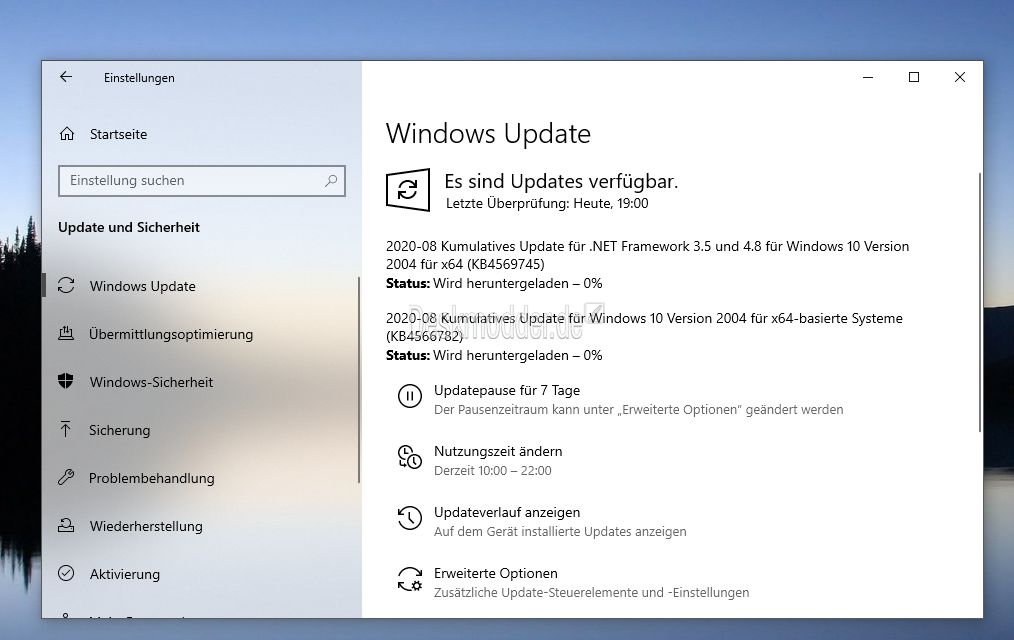Viewport: 1014px width, 640px height.
Task: Click the pause icon for Updatepause
Action: pyautogui.click(x=410, y=396)
